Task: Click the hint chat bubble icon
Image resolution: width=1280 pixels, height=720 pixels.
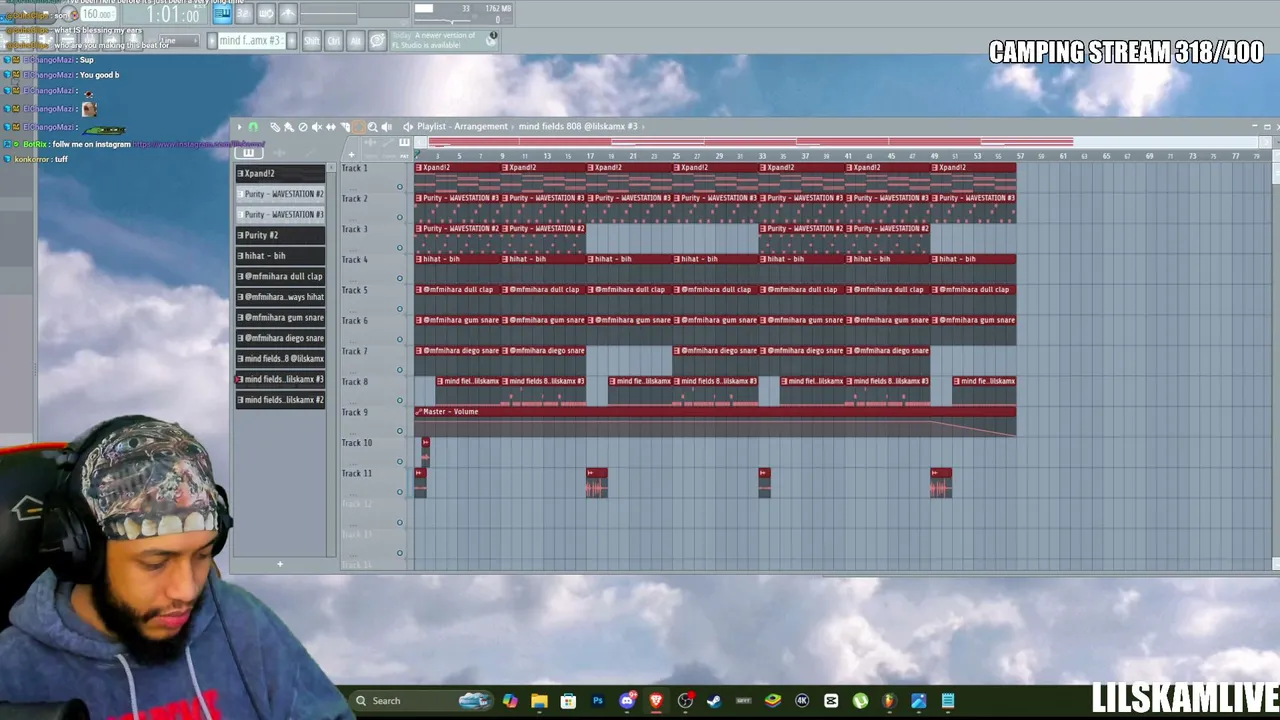Action: (x=377, y=41)
